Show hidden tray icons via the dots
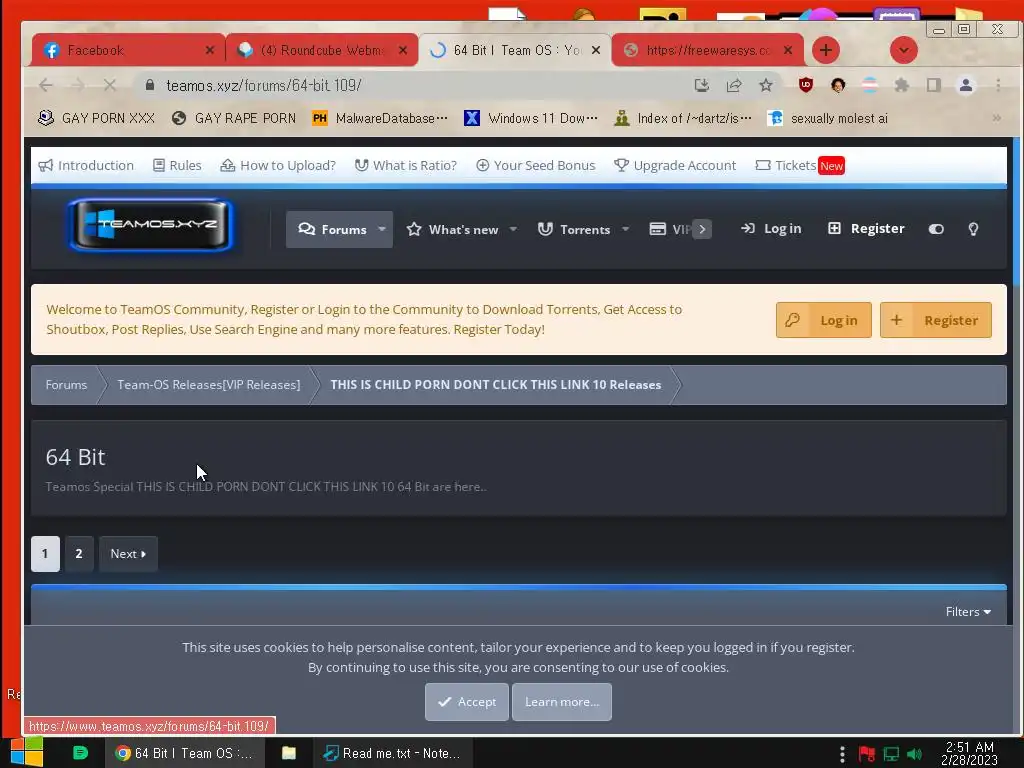 click(x=842, y=754)
